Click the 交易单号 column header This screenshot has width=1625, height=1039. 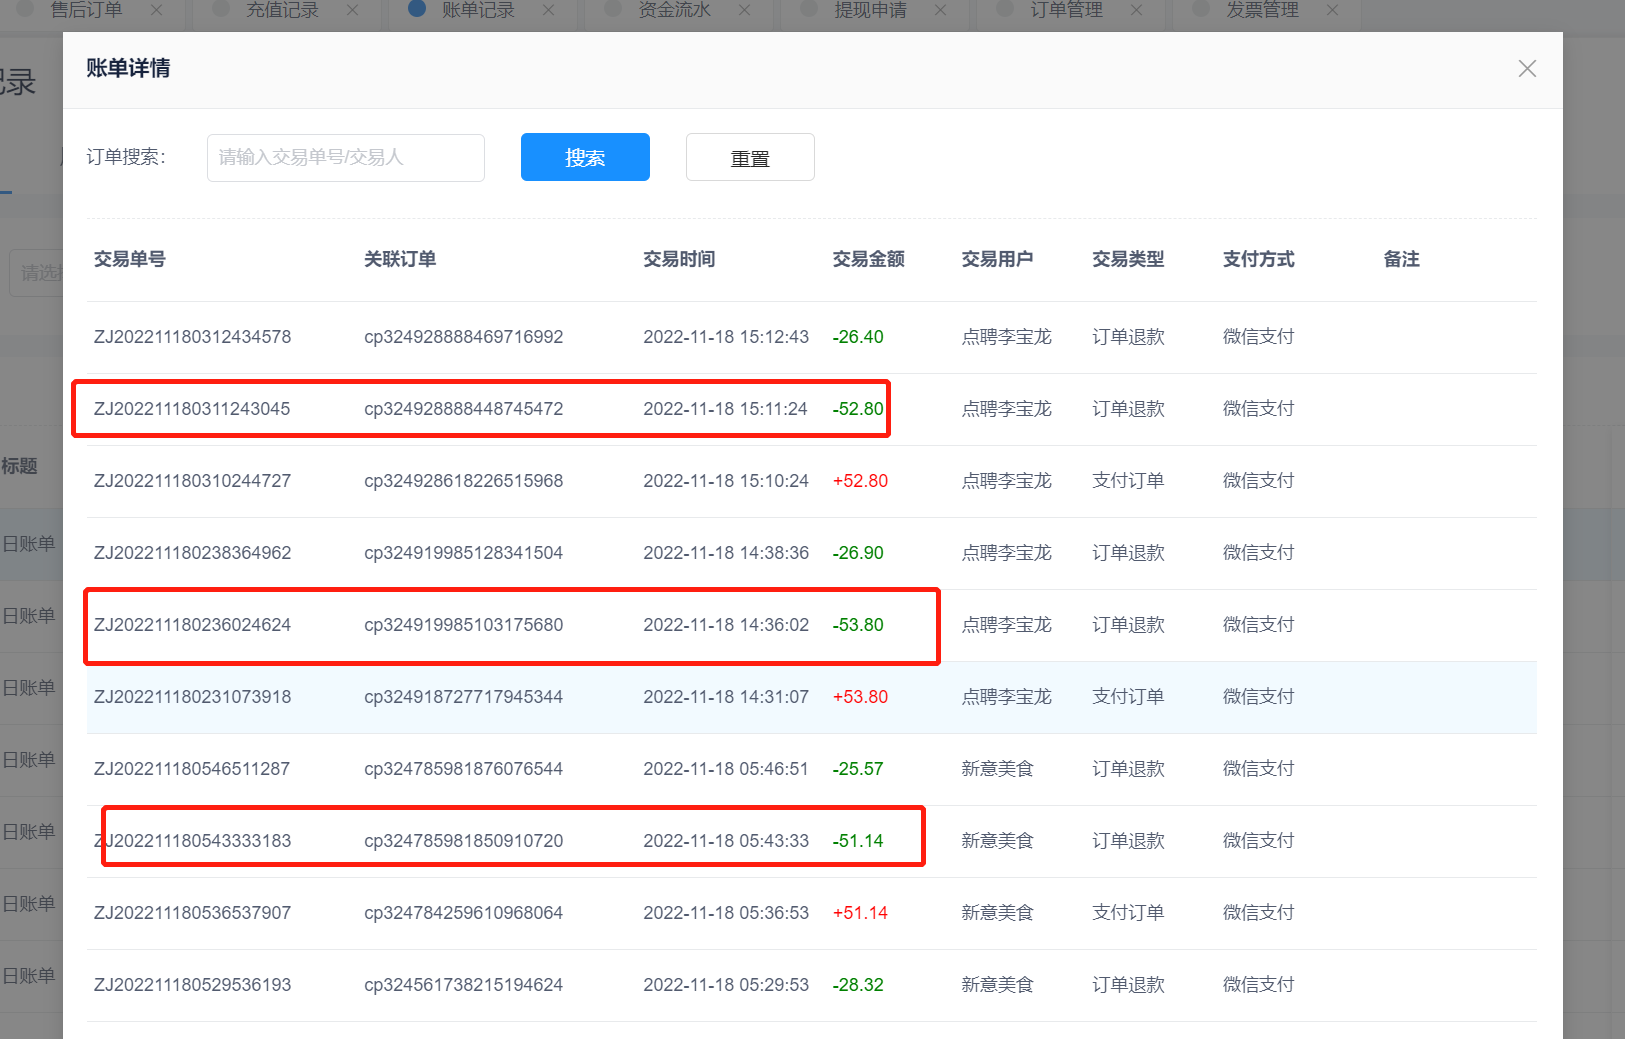130,259
